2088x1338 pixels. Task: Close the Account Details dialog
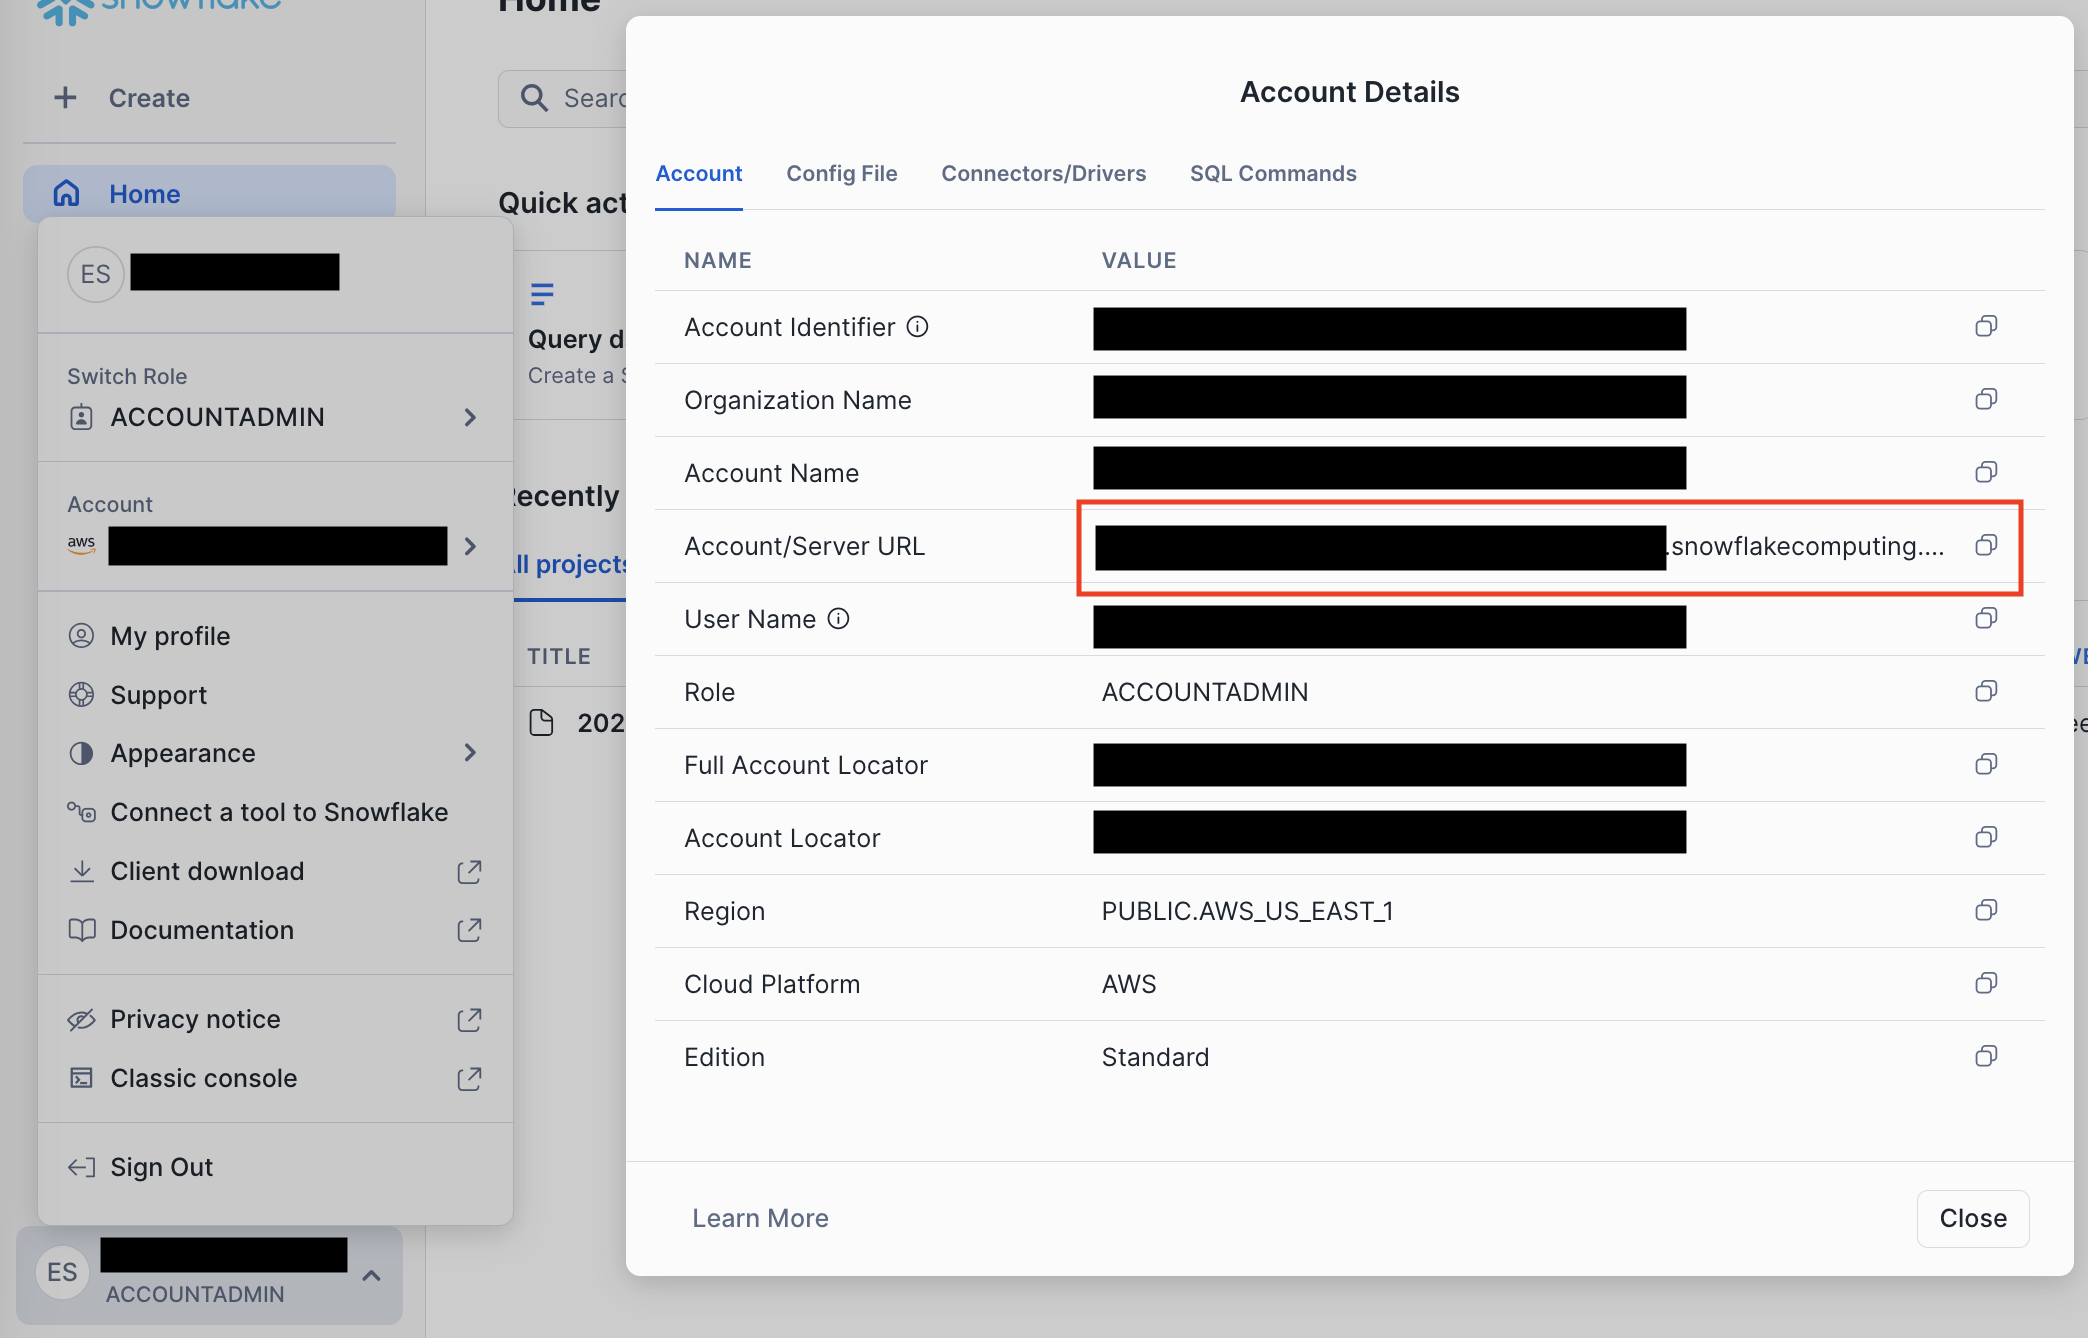click(x=1972, y=1218)
